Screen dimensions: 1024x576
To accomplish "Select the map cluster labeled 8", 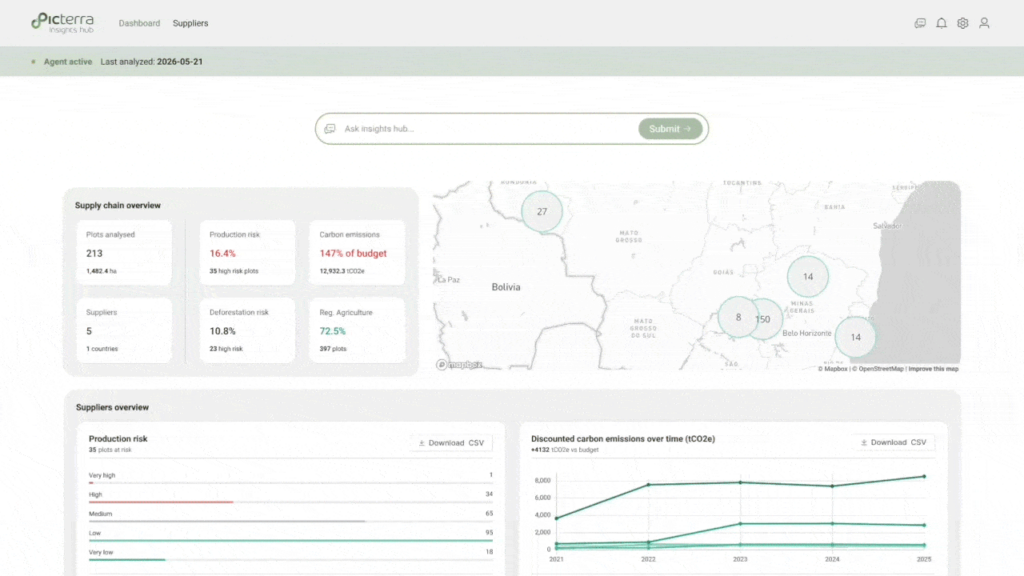I will click(738, 317).
